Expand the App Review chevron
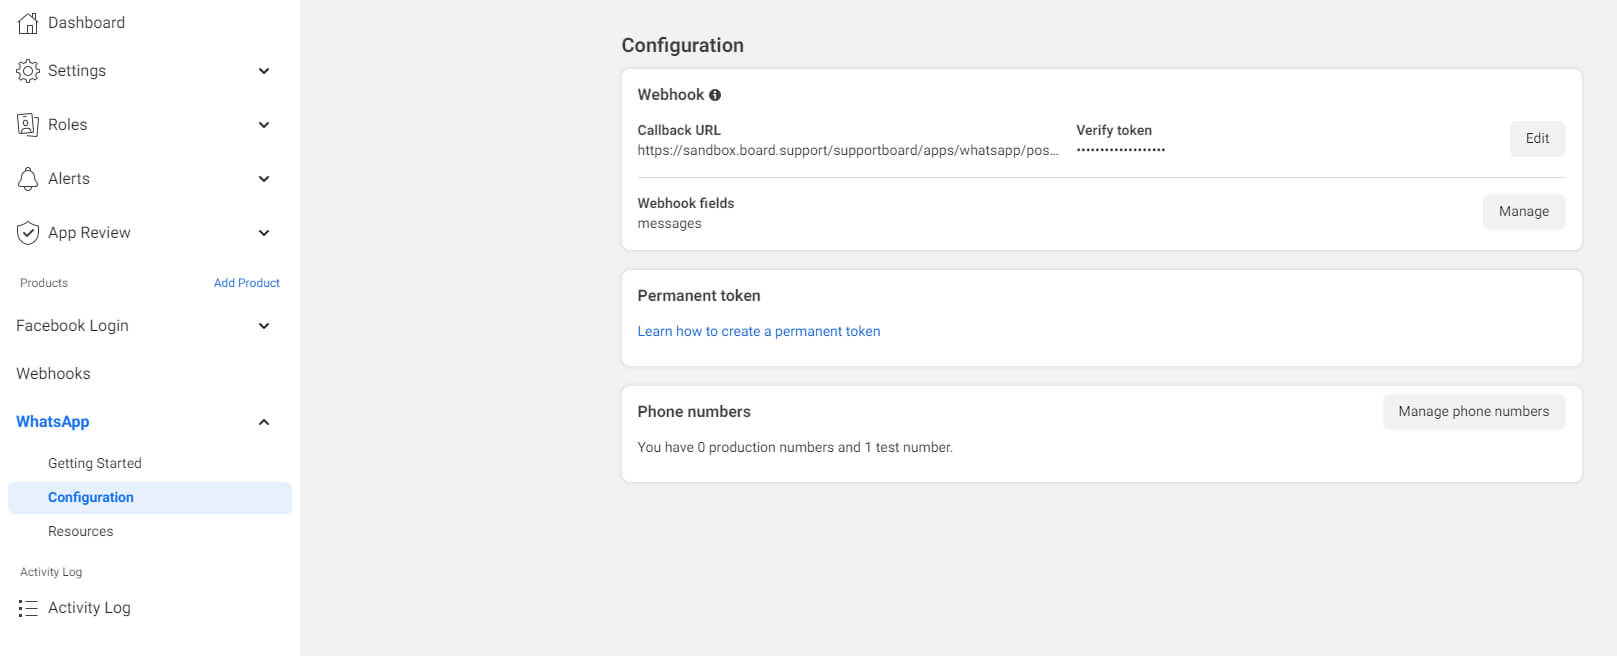Viewport: 1617px width, 656px height. pos(264,233)
